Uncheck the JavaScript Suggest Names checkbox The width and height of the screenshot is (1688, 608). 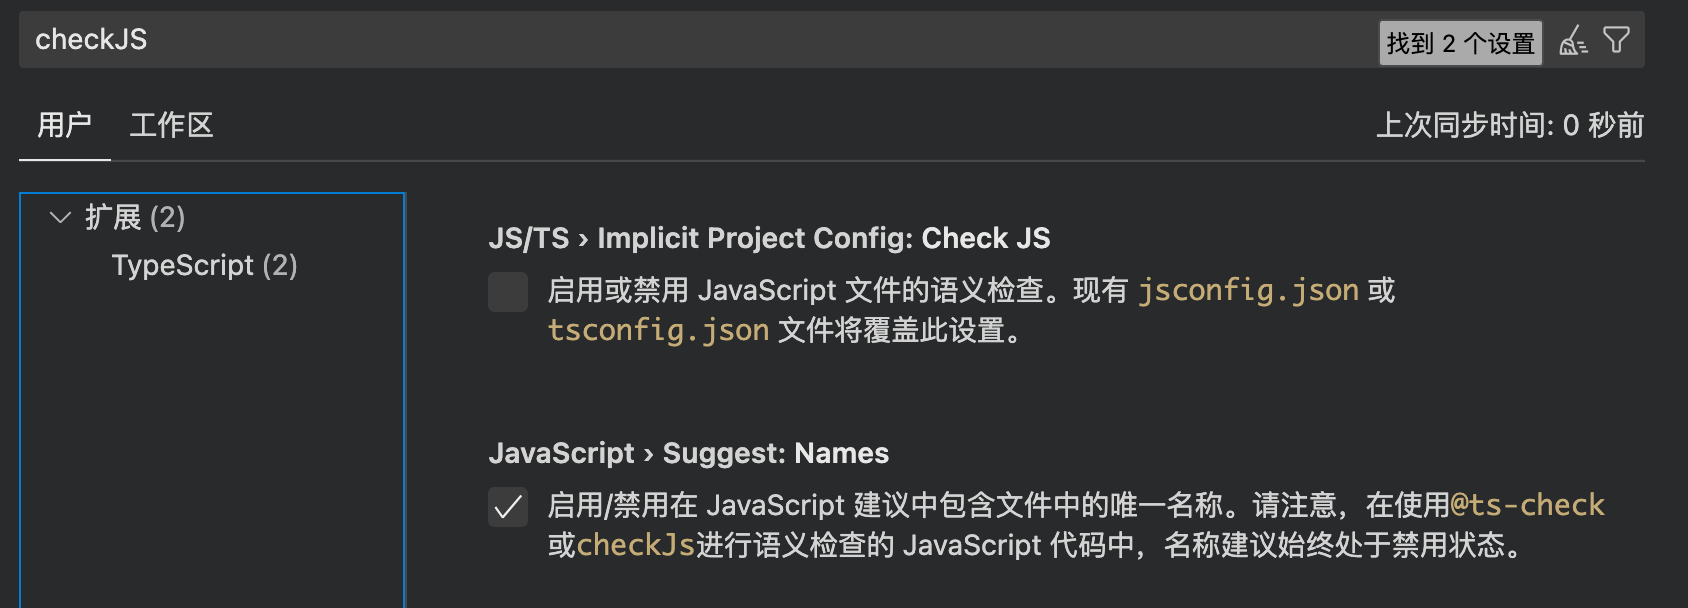pos(508,507)
